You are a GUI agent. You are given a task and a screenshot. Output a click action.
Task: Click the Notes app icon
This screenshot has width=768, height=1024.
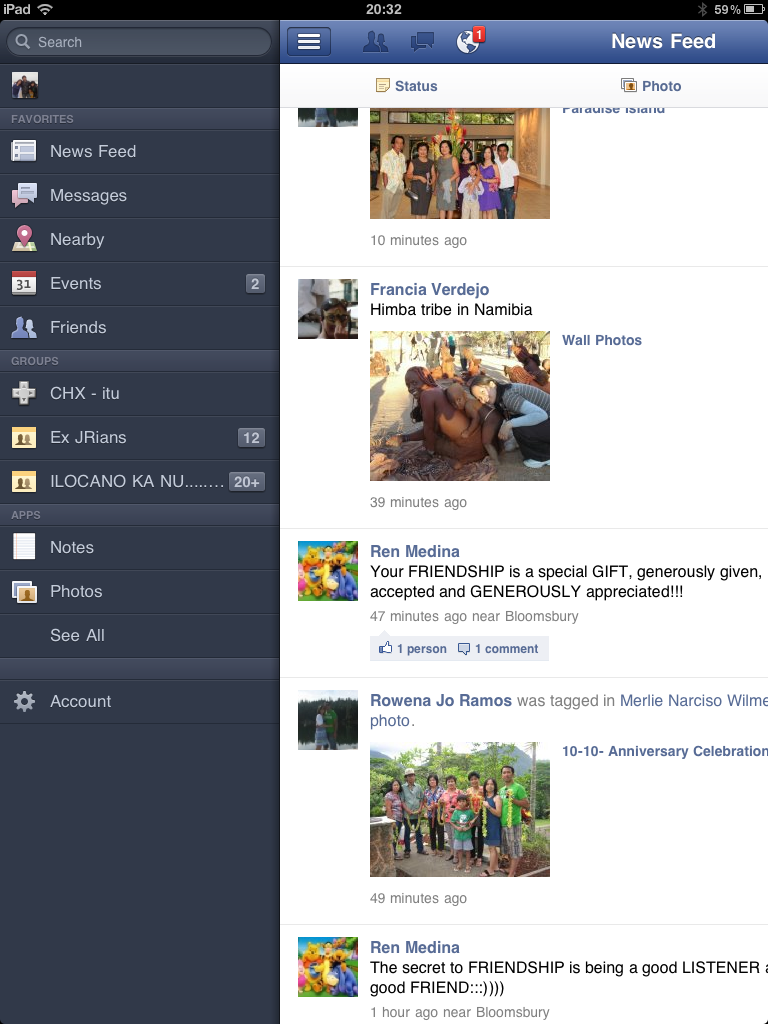[x=24, y=547]
